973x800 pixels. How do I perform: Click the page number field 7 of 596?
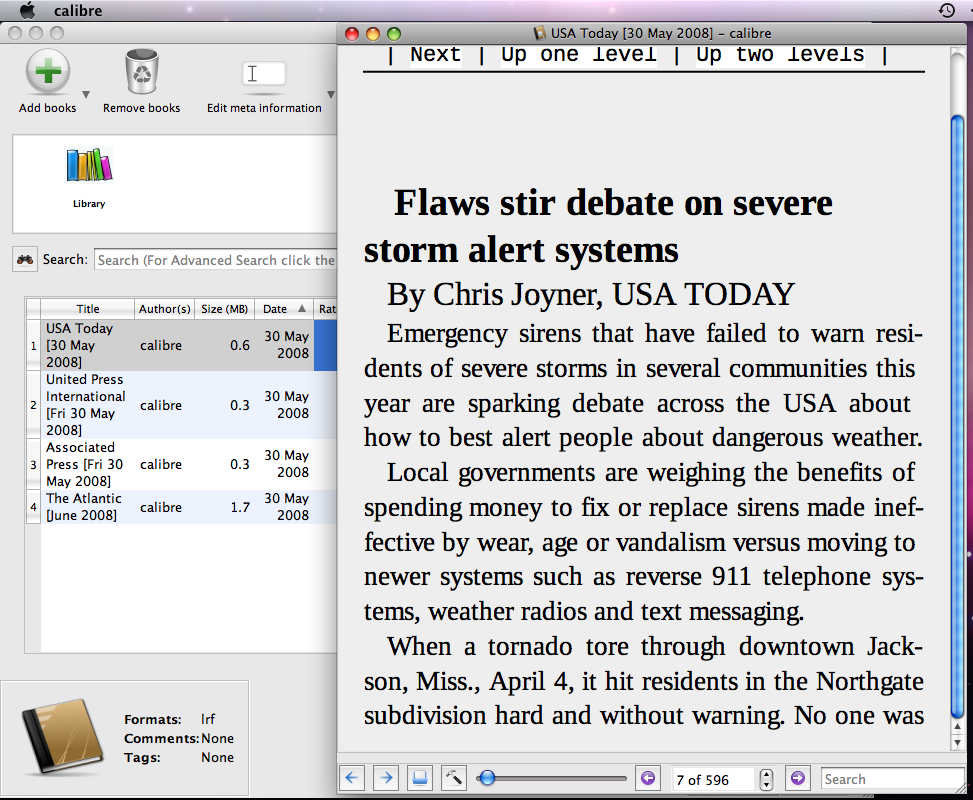pos(714,780)
